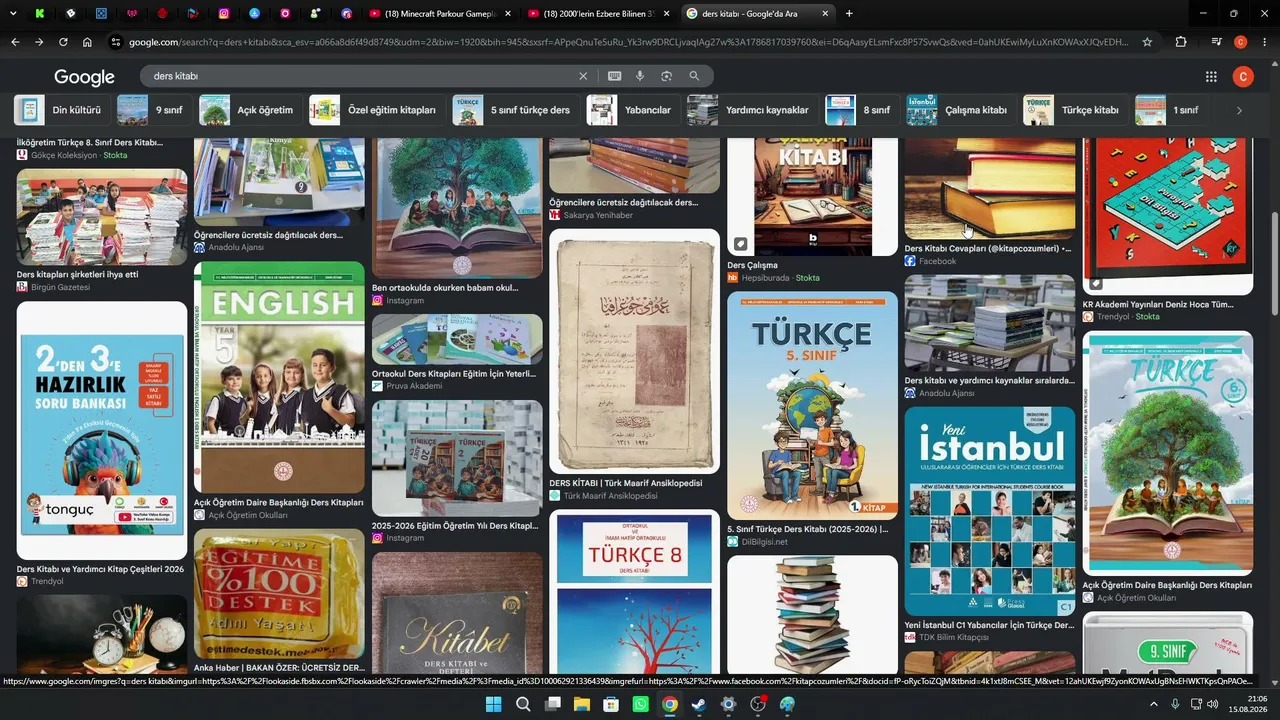The image size is (1280, 720).
Task: Reload the Google Images page
Action: click(x=63, y=42)
